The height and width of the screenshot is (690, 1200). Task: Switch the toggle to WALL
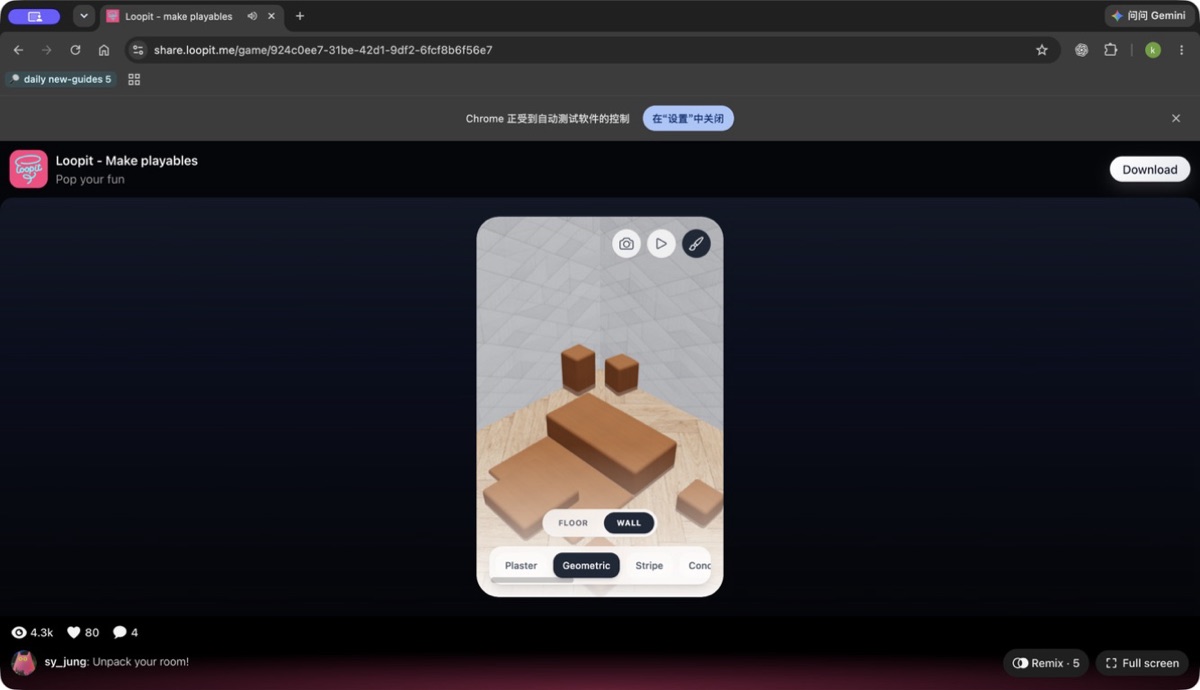pyautogui.click(x=629, y=523)
